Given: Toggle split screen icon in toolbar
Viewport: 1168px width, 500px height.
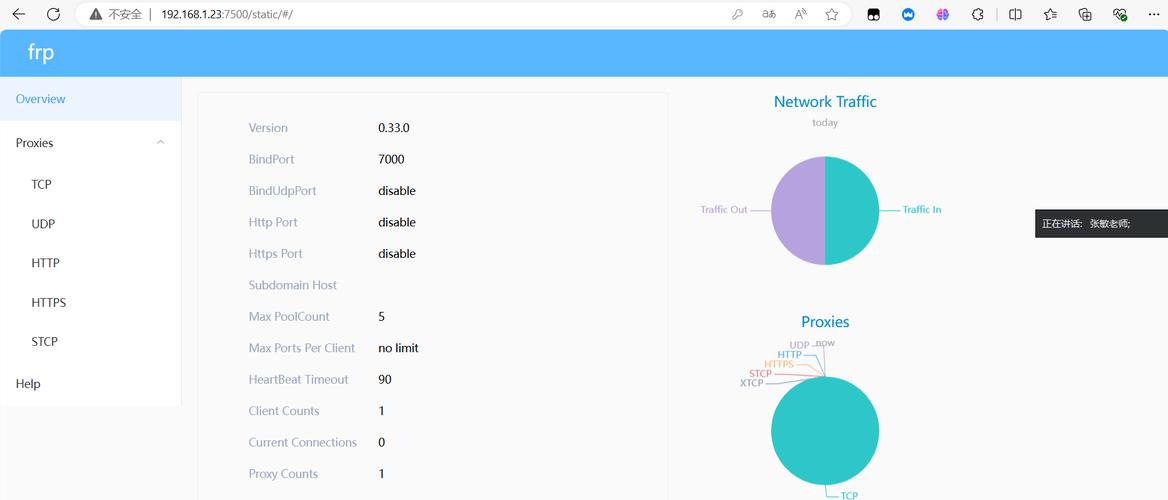Looking at the screenshot, I should pos(1015,14).
